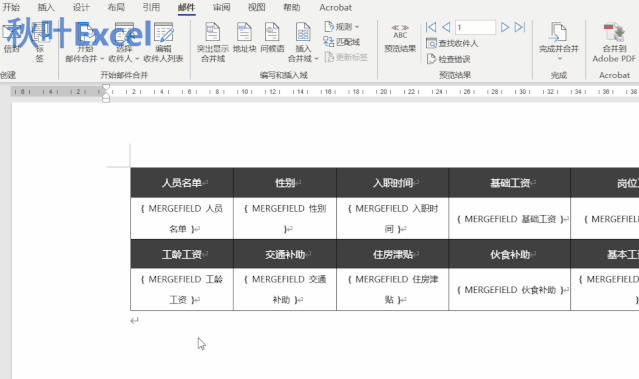639x379 pixels.
Task: Go to the first record arrow
Action: (431, 27)
